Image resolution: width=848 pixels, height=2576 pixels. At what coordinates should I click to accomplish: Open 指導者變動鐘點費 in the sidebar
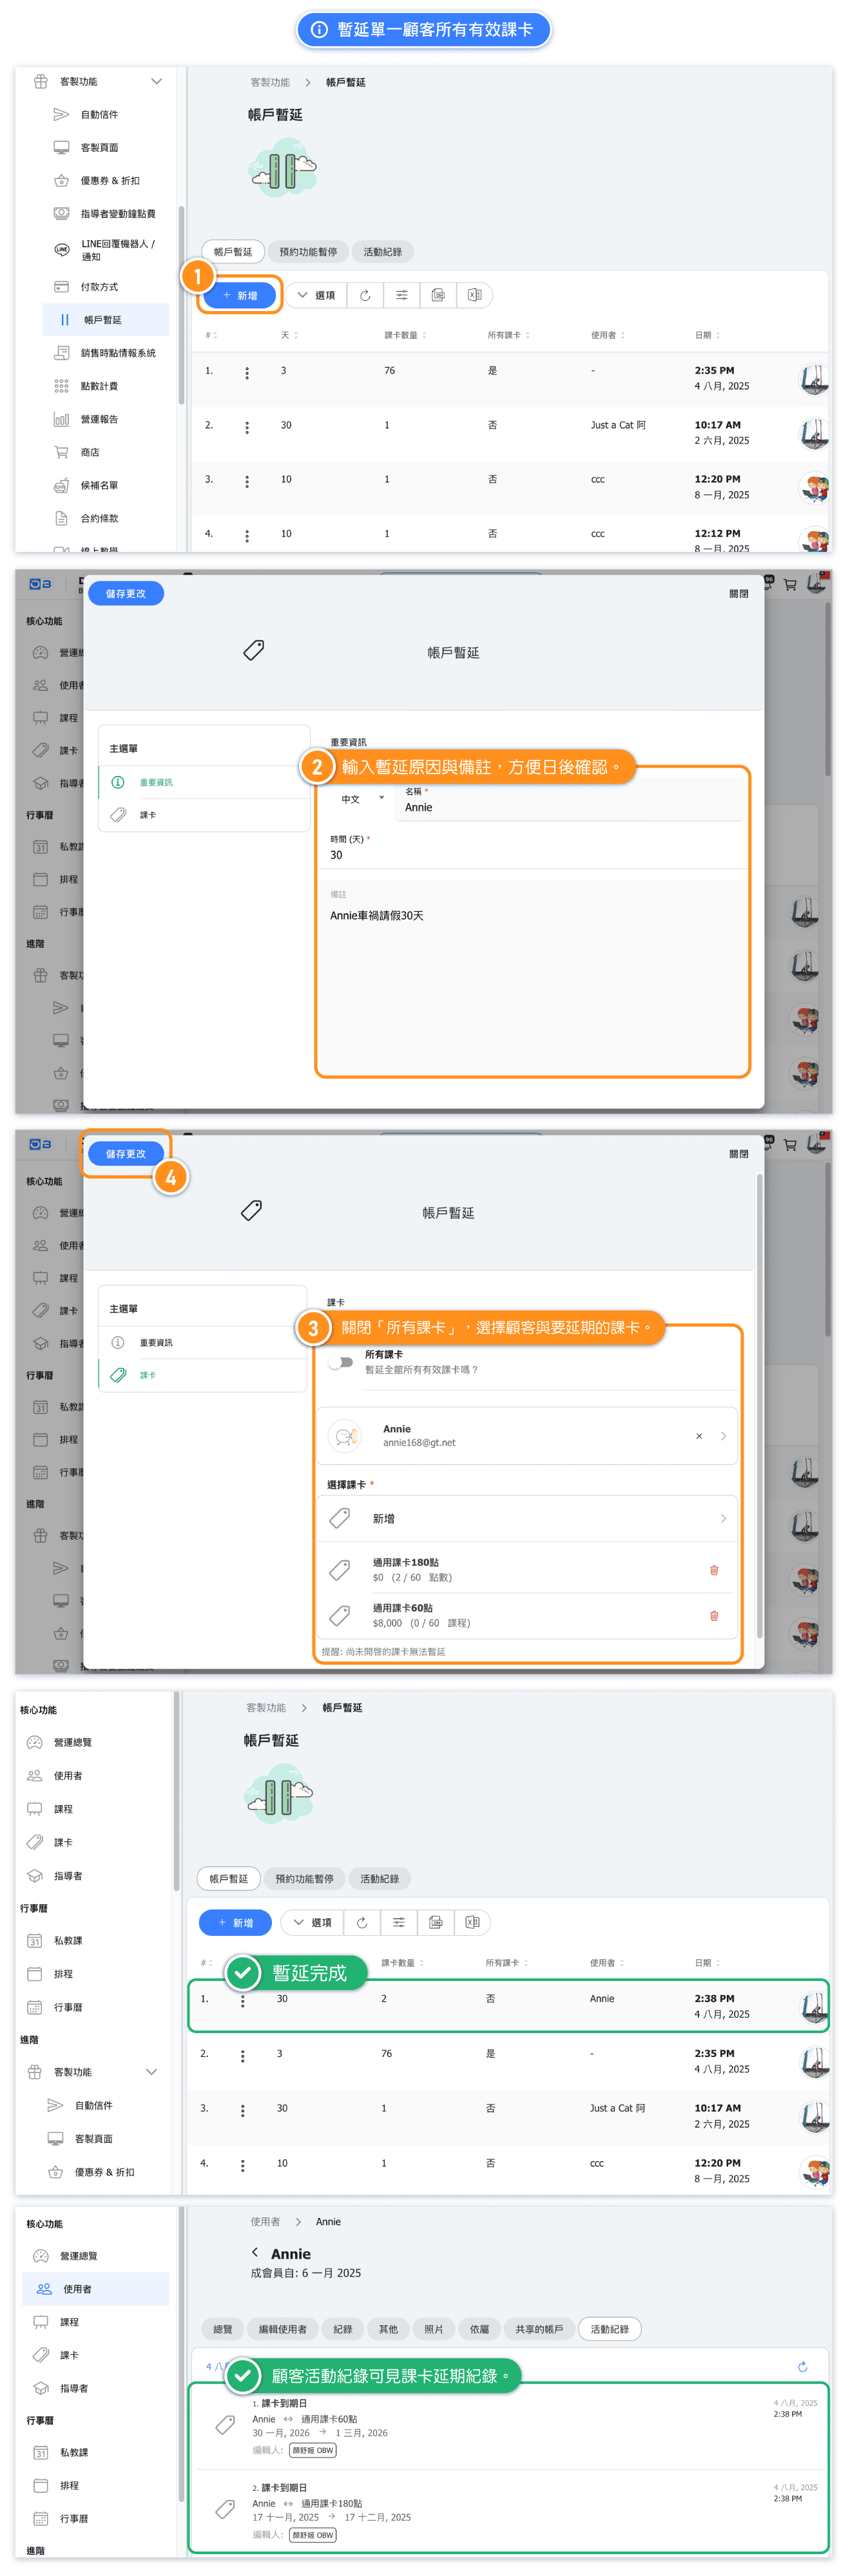click(x=117, y=213)
